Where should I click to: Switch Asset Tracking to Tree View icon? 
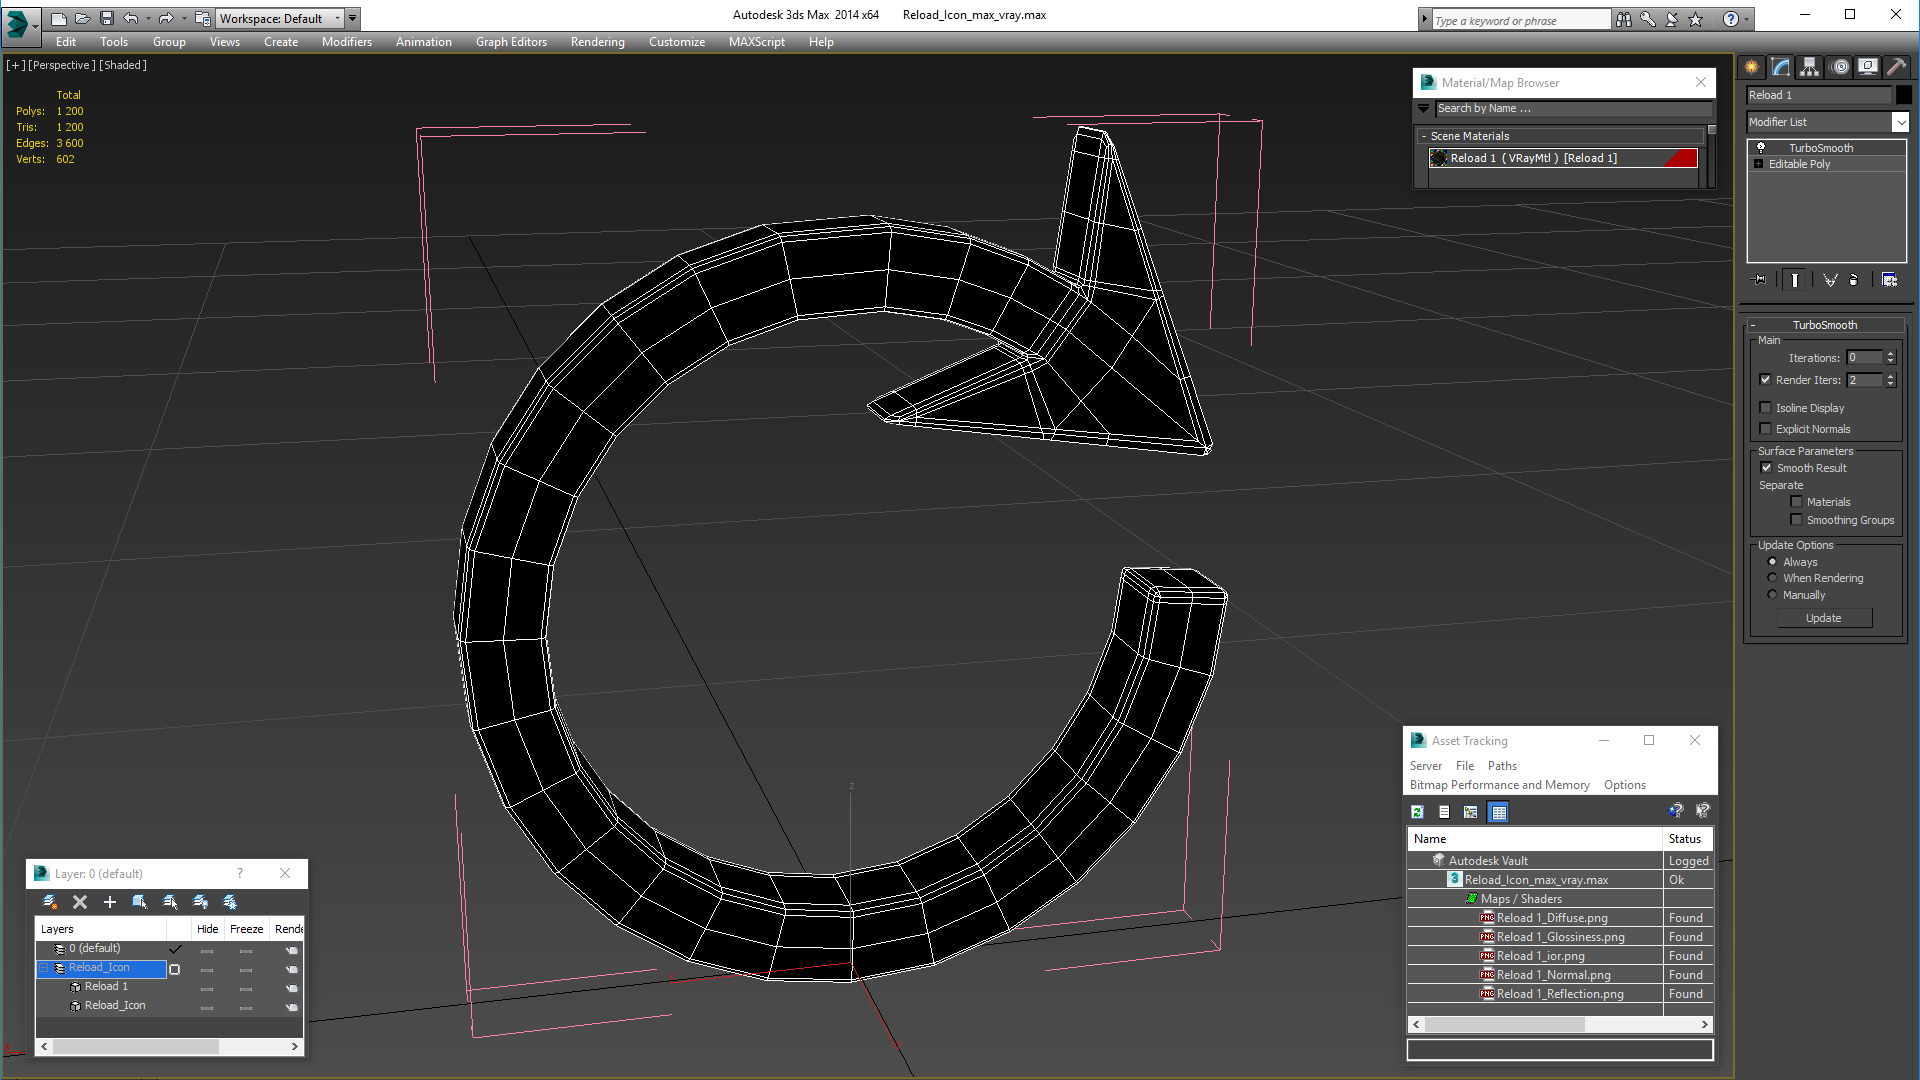pyautogui.click(x=1471, y=812)
